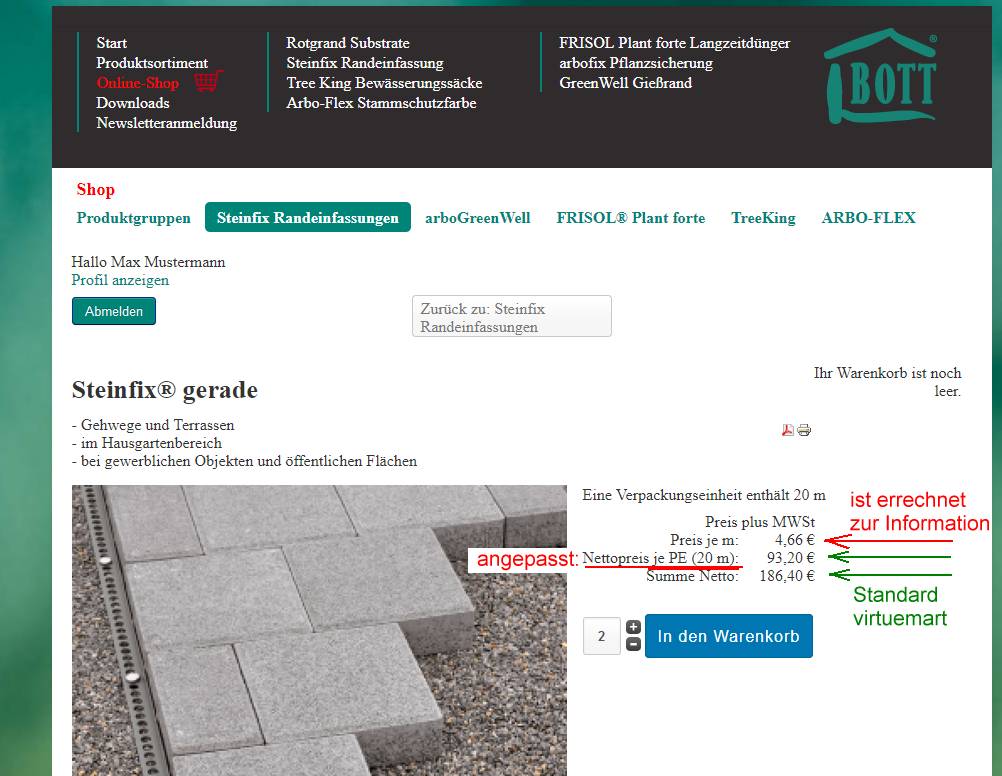The width and height of the screenshot is (1002, 776).
Task: Go back to Steinfix Randeinfassungen category
Action: coord(511,317)
